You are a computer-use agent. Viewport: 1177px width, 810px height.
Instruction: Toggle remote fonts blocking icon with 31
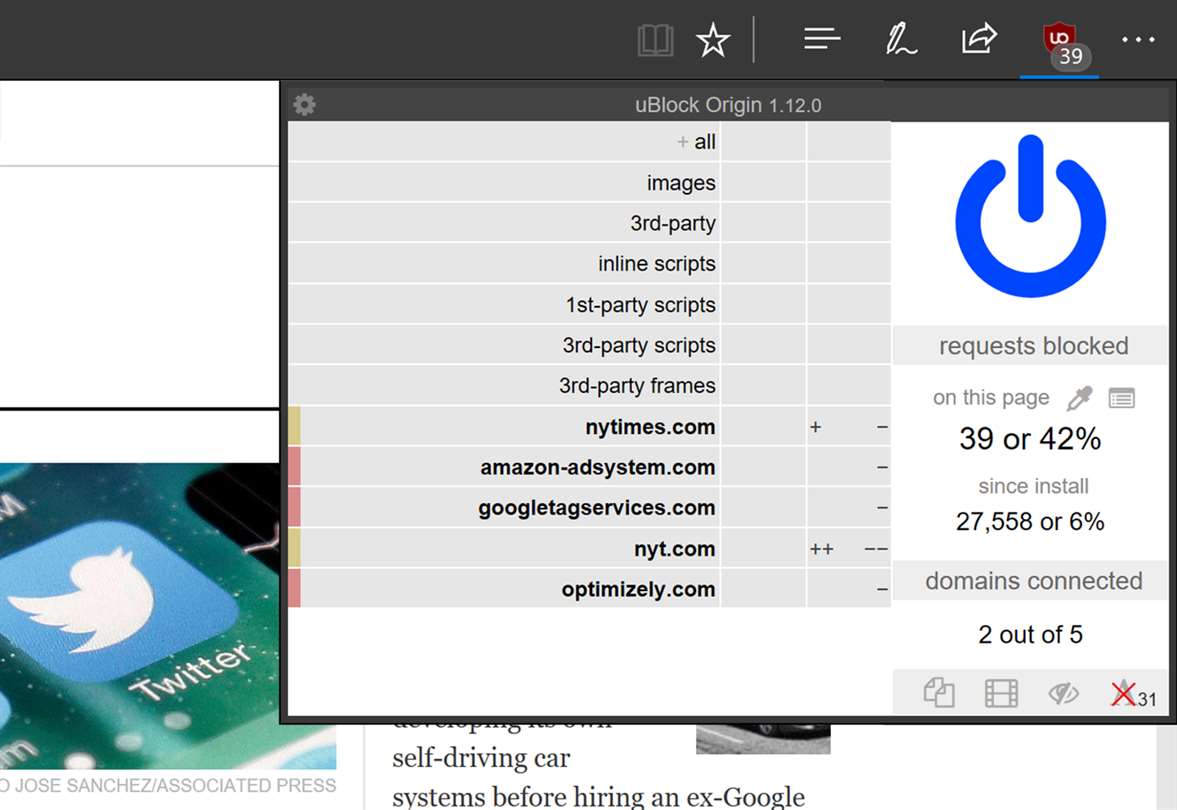pos(1132,694)
